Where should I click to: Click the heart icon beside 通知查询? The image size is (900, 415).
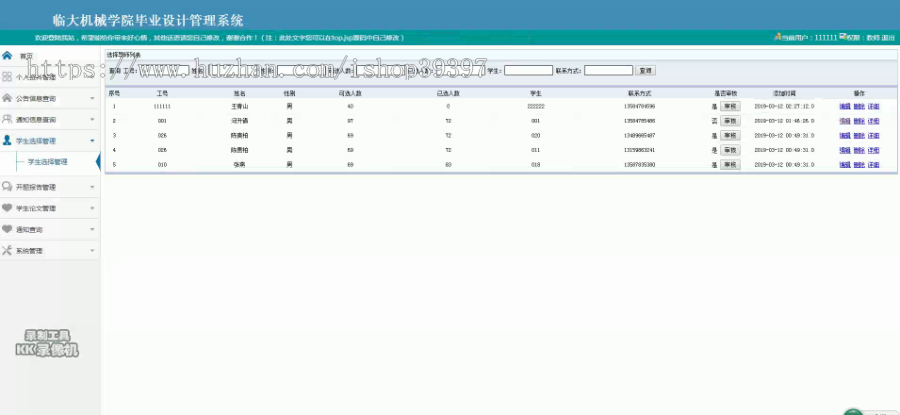coord(7,229)
